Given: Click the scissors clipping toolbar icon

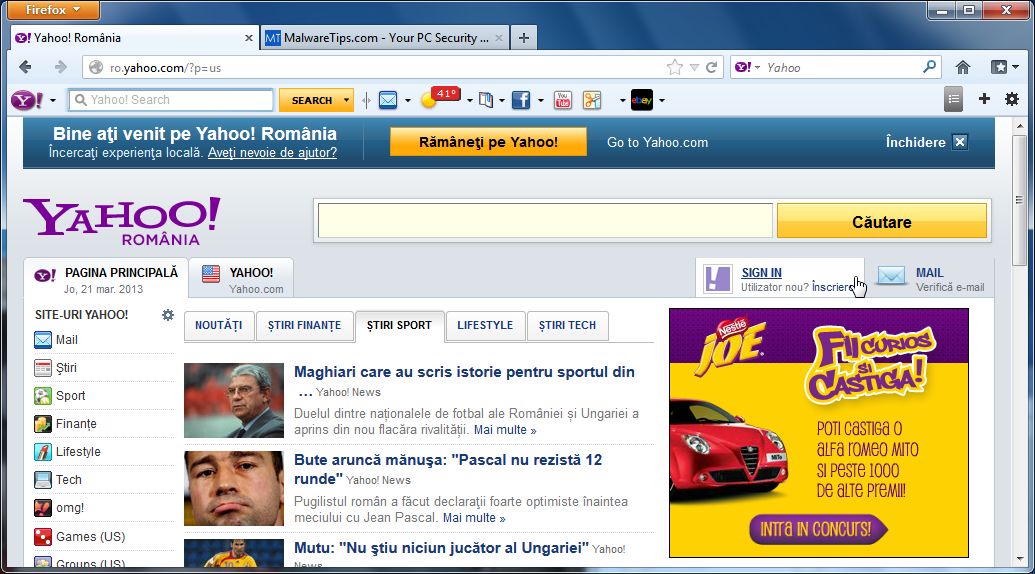Looking at the screenshot, I should (592, 100).
